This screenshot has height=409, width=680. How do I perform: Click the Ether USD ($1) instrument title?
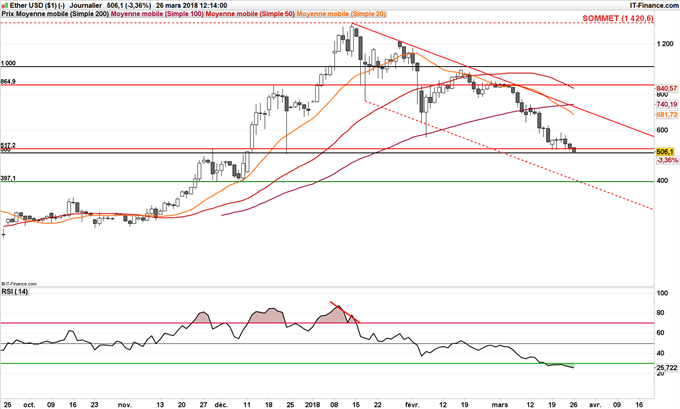pos(37,5)
